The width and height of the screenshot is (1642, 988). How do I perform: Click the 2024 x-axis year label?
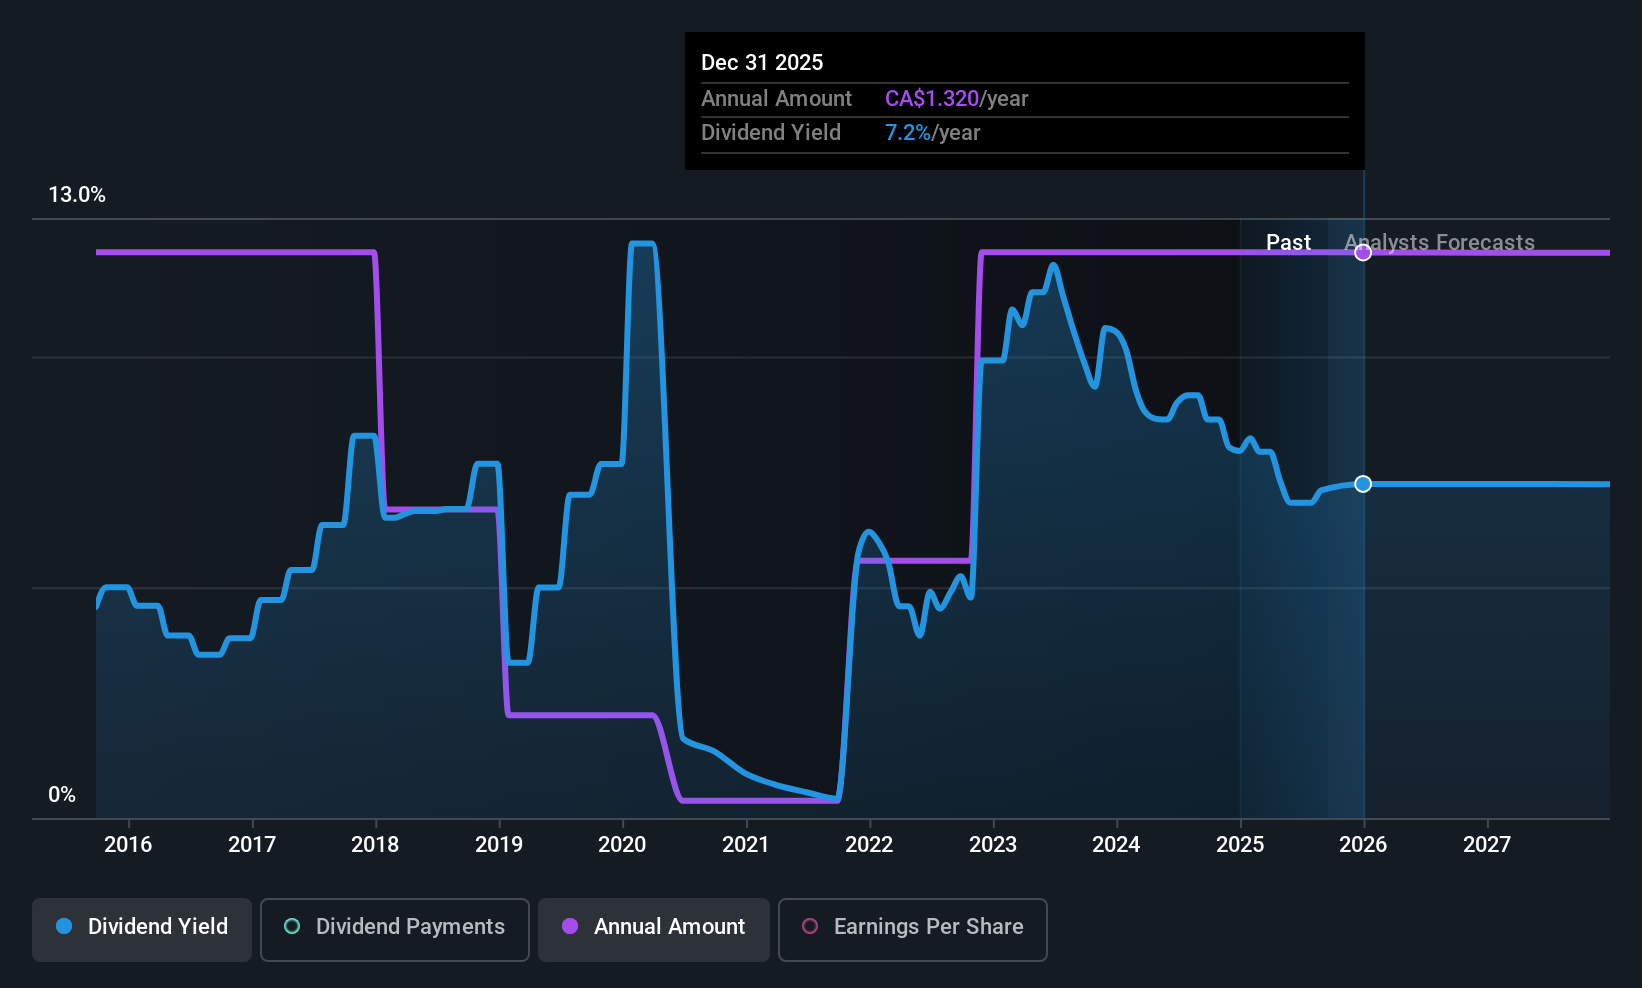click(x=1116, y=845)
